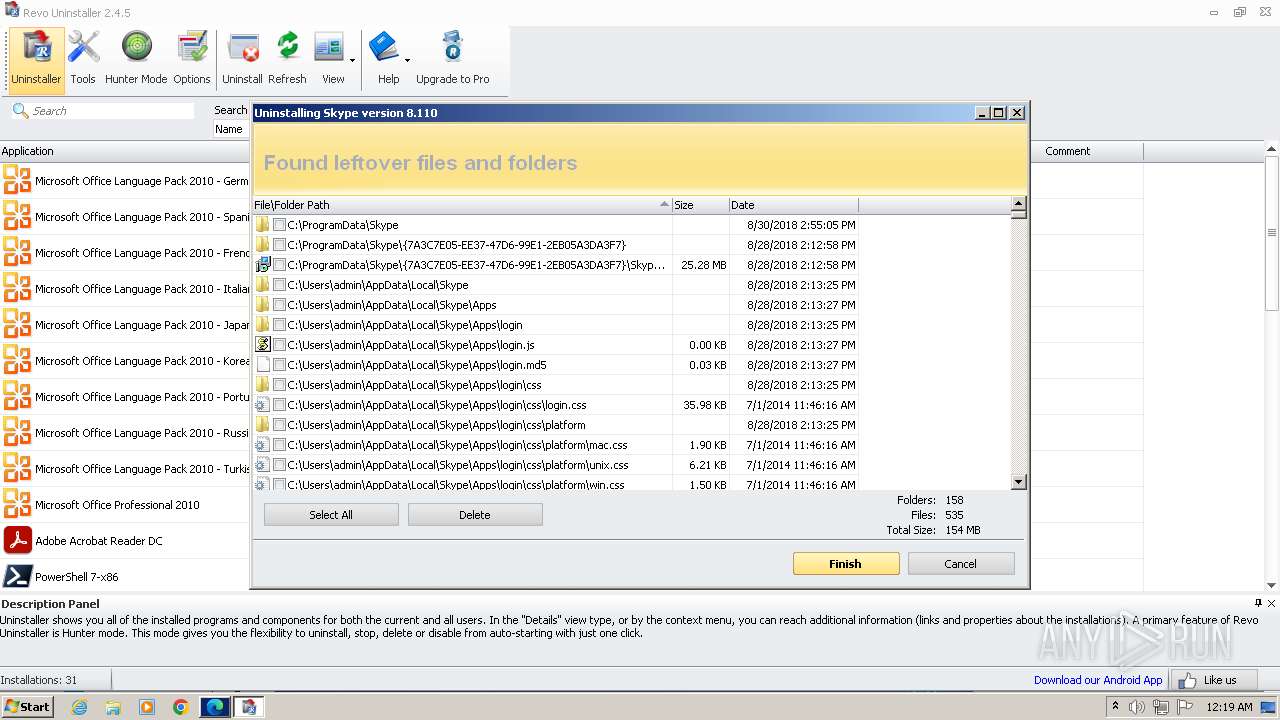This screenshot has height=720, width=1280.
Task: Sort by File\Folder Path column
Action: [462, 205]
